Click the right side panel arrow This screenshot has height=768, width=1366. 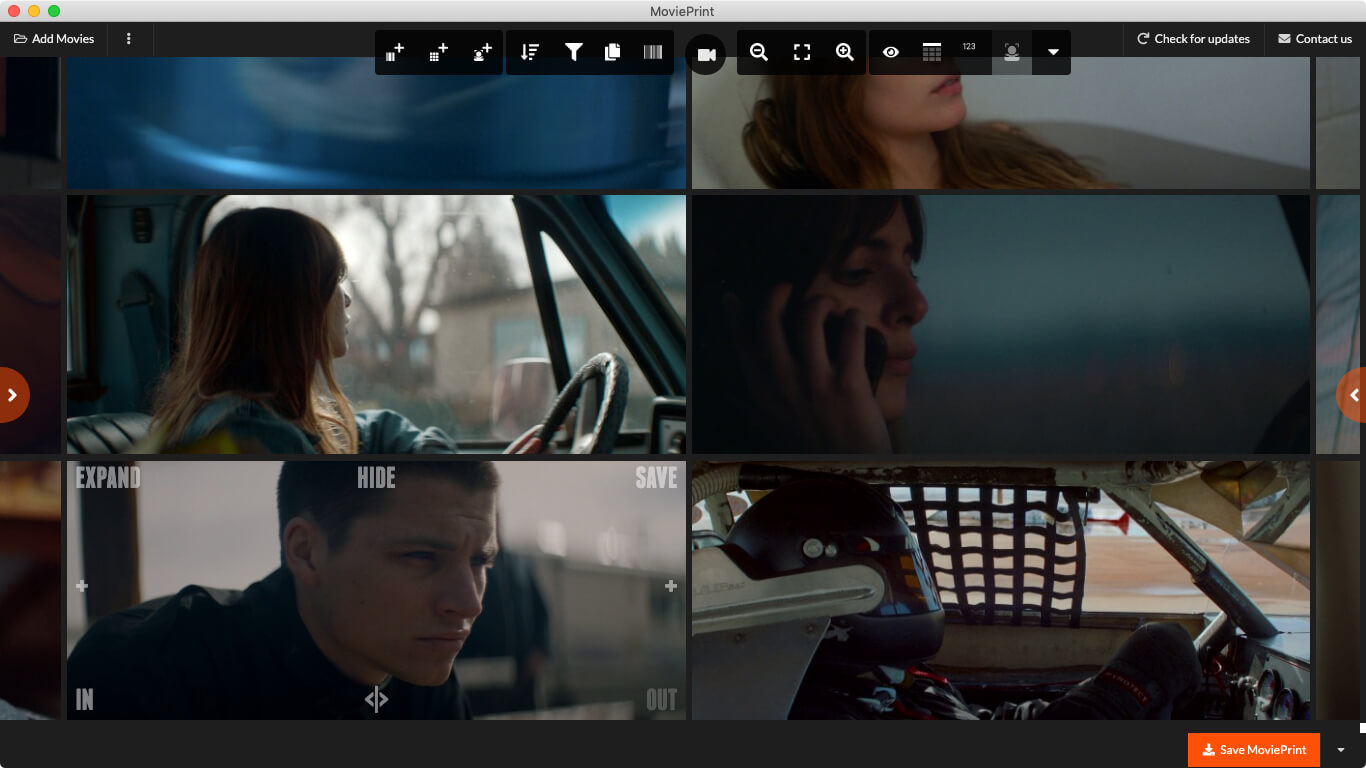(1353, 395)
